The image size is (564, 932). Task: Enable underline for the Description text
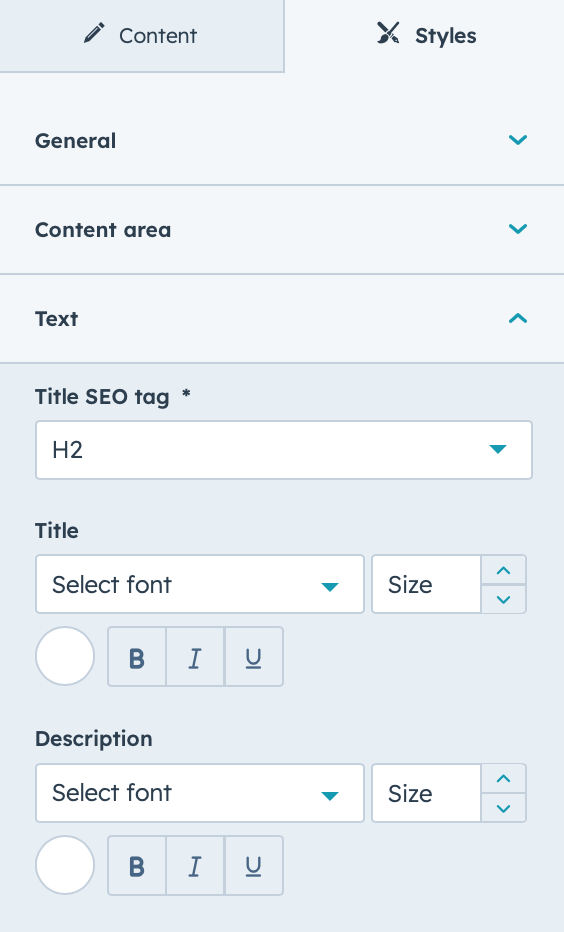tap(254, 865)
